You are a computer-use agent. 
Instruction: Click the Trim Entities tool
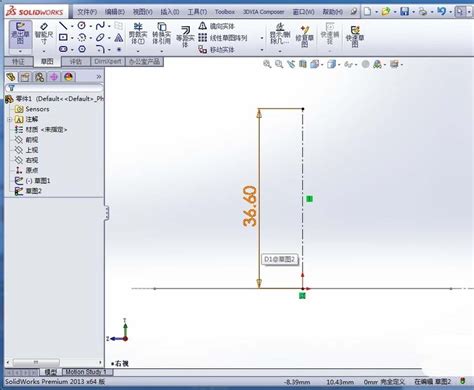pos(138,34)
